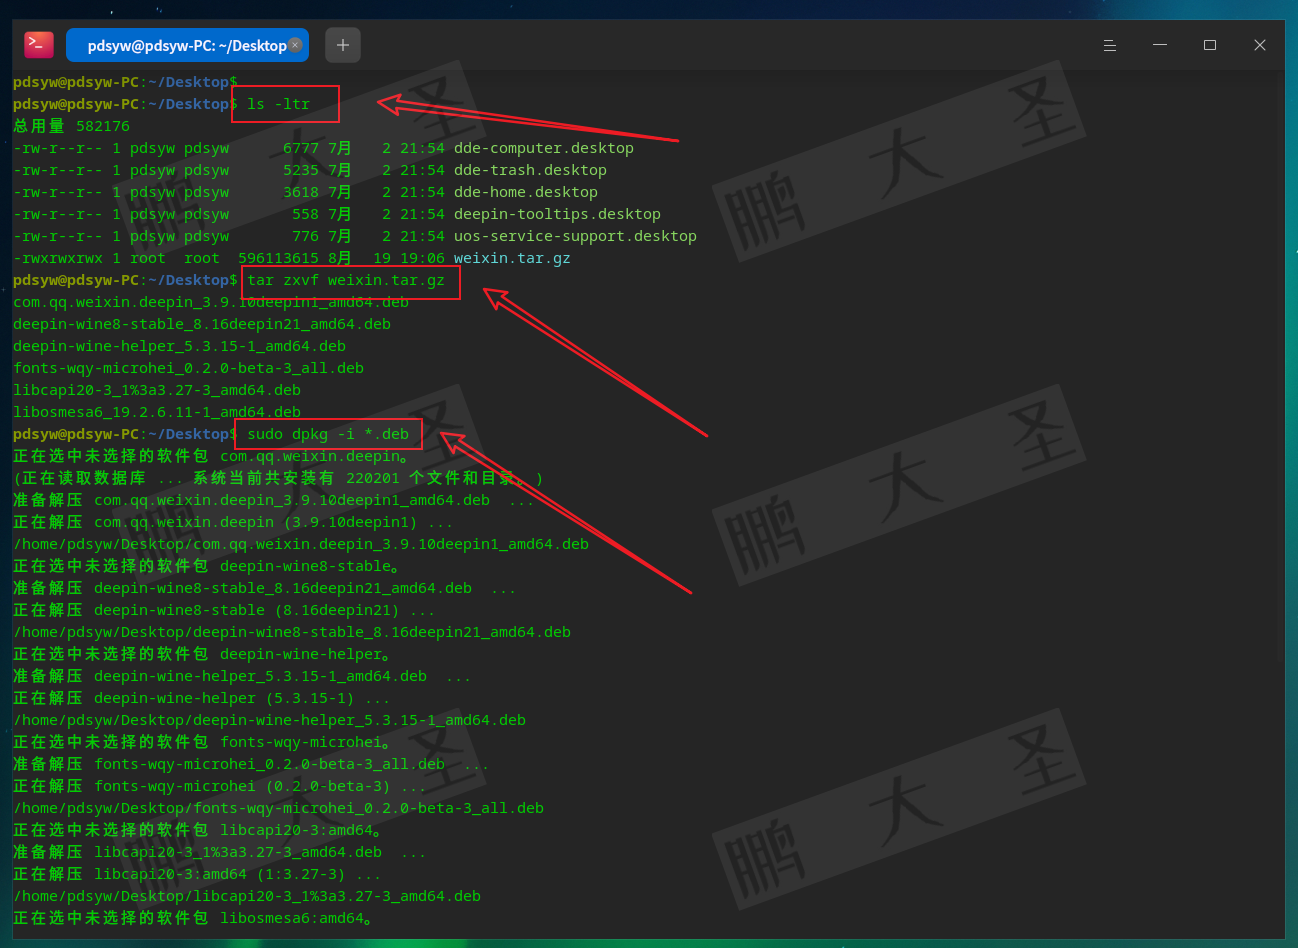Open a new terminal tab with the plus button
The width and height of the screenshot is (1298, 948).
coord(343,45)
